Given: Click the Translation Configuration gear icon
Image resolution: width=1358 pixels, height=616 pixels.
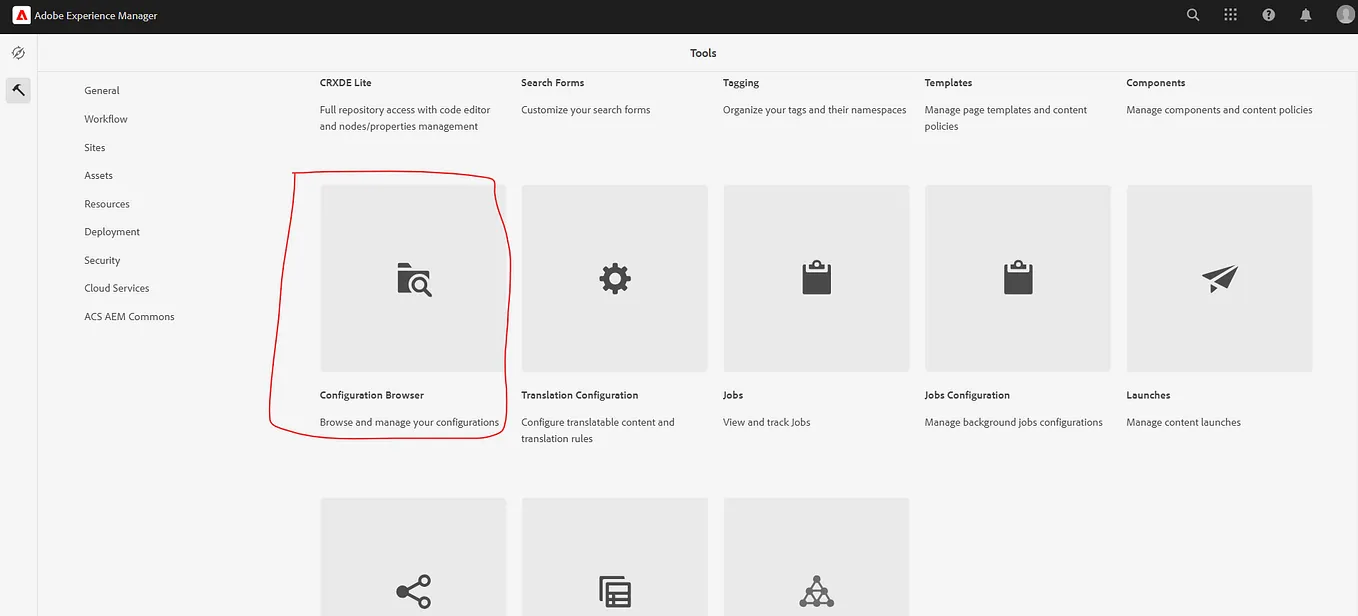Looking at the screenshot, I should (614, 278).
